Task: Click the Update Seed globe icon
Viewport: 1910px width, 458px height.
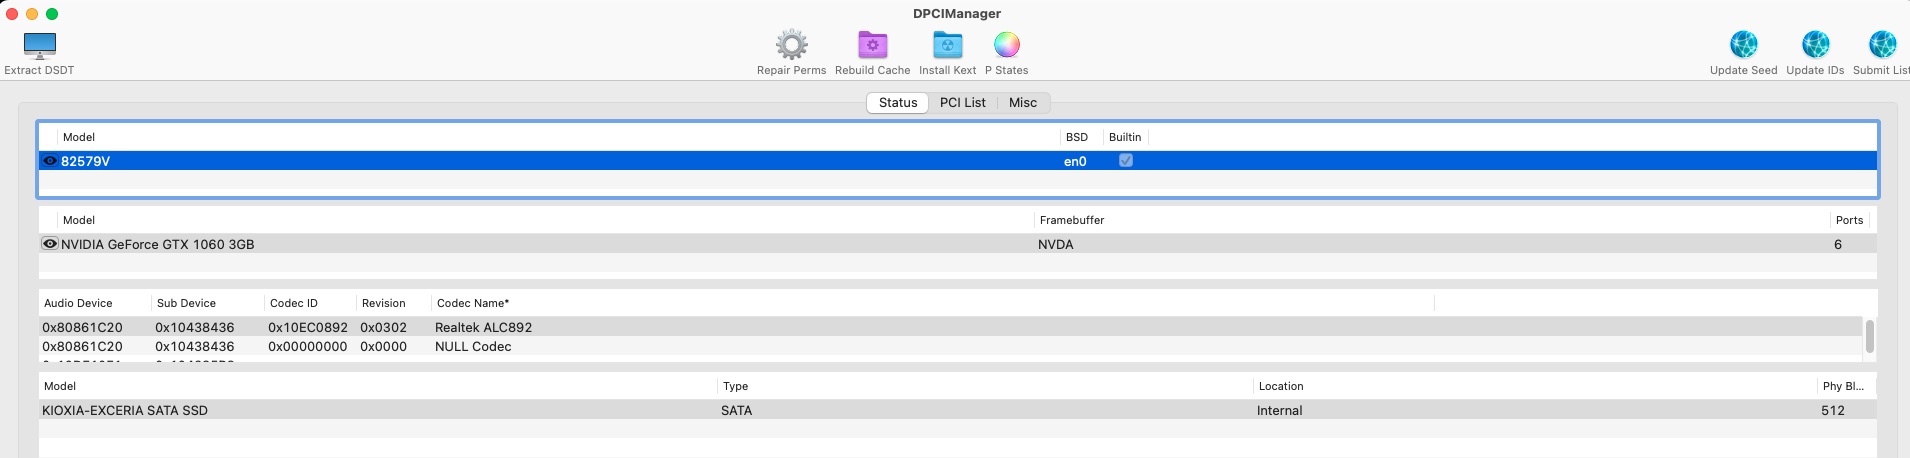Action: 1743,46
